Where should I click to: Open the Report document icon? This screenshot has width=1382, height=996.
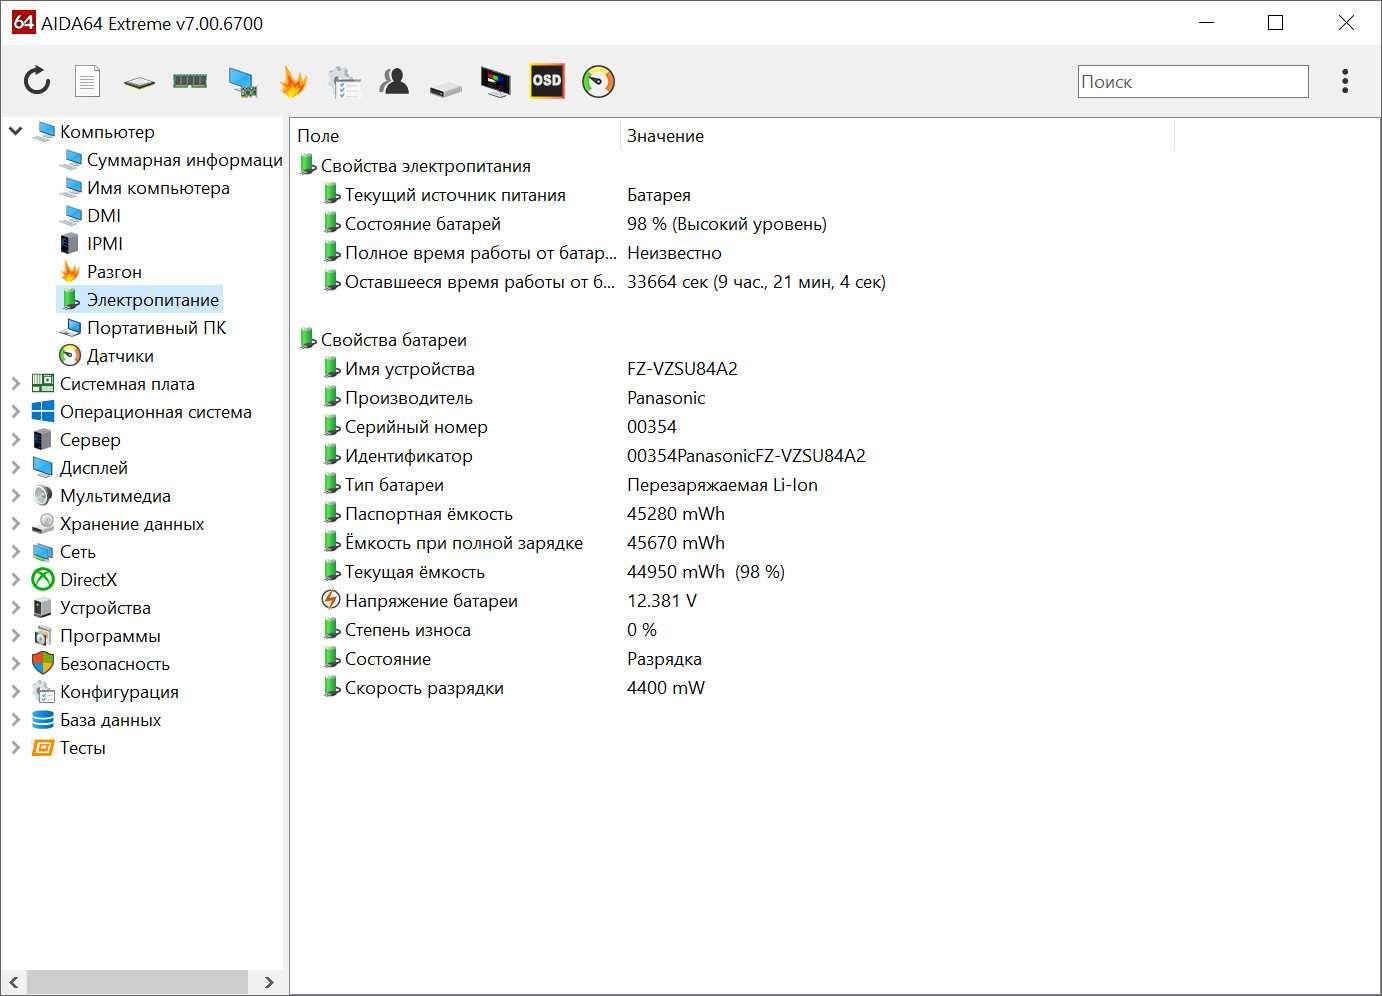point(88,81)
